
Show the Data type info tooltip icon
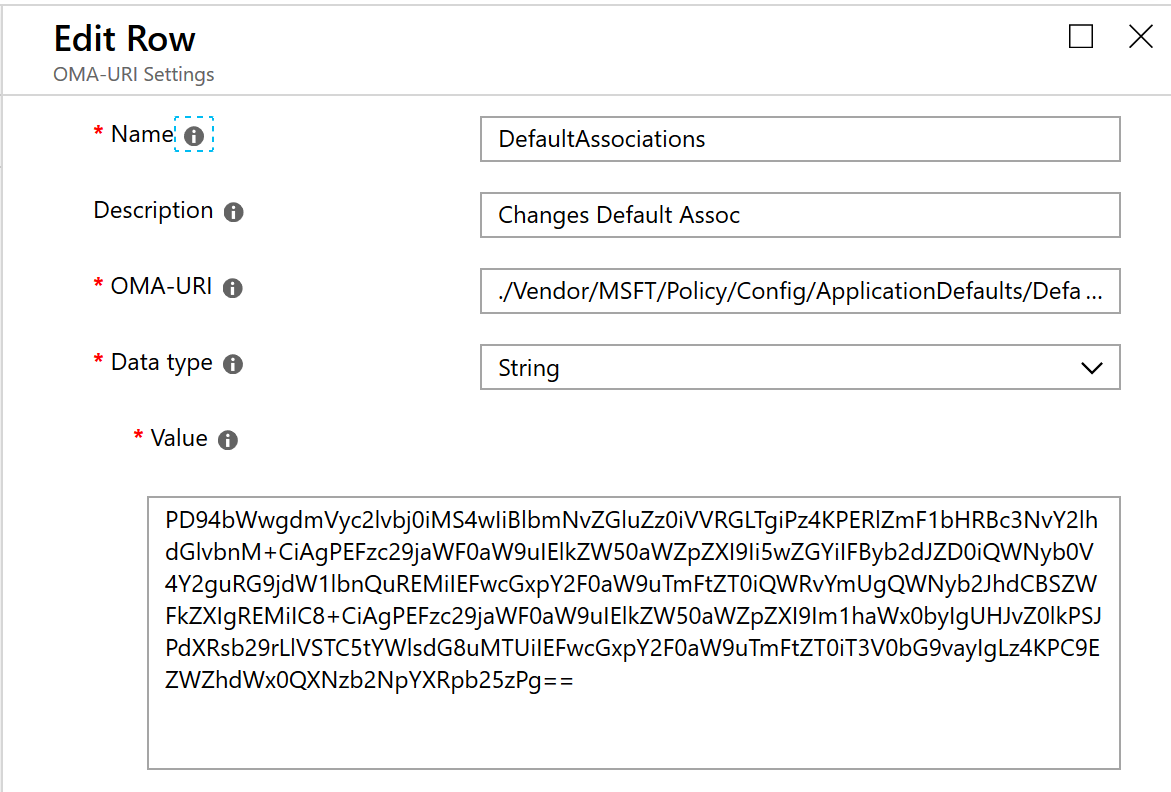[233, 364]
